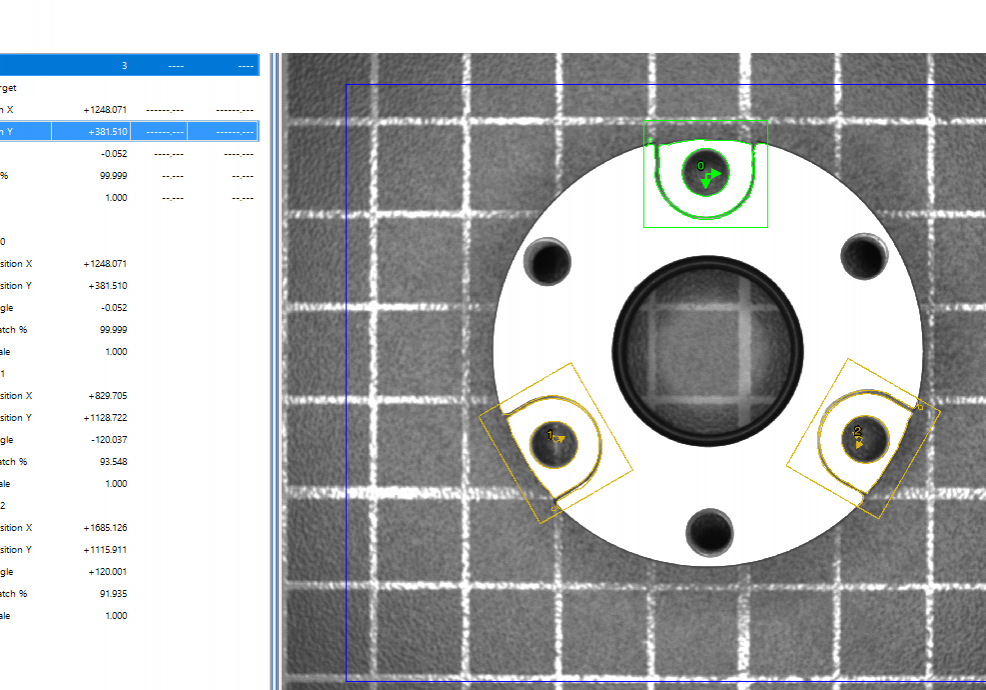
Task: Select the Position Y value +1115.911
Action: tap(105, 550)
